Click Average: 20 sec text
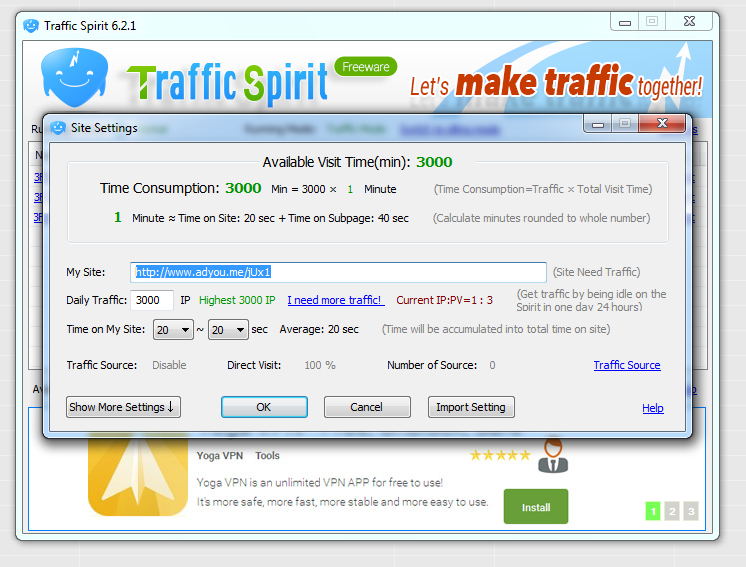 319,329
